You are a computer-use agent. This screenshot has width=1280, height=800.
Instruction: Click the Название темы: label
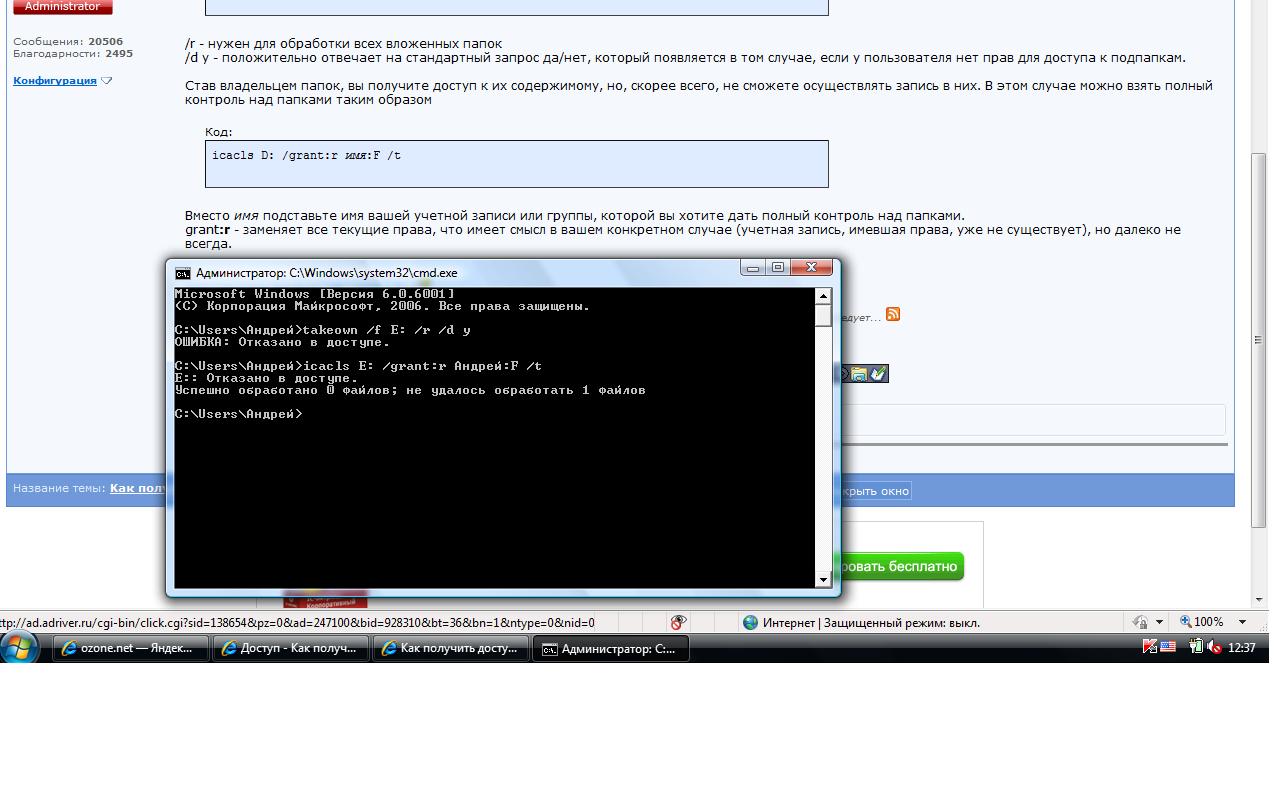(59, 488)
